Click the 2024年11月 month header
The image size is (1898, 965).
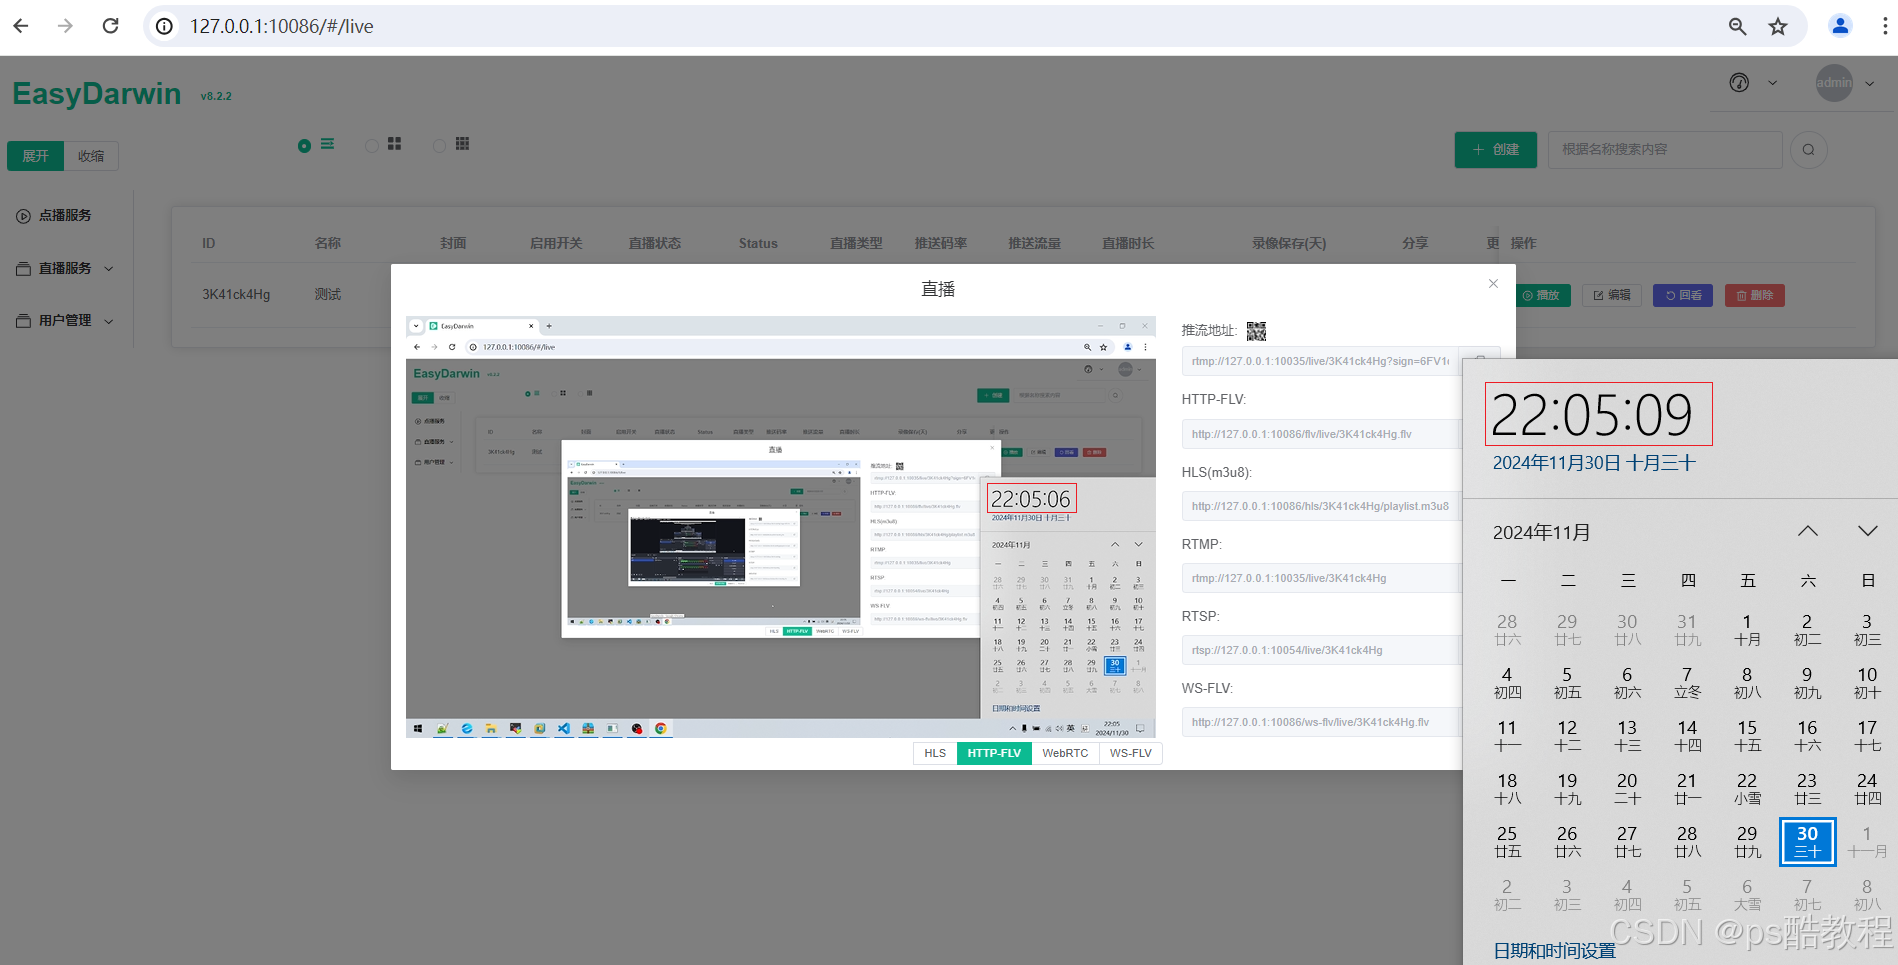click(x=1542, y=532)
